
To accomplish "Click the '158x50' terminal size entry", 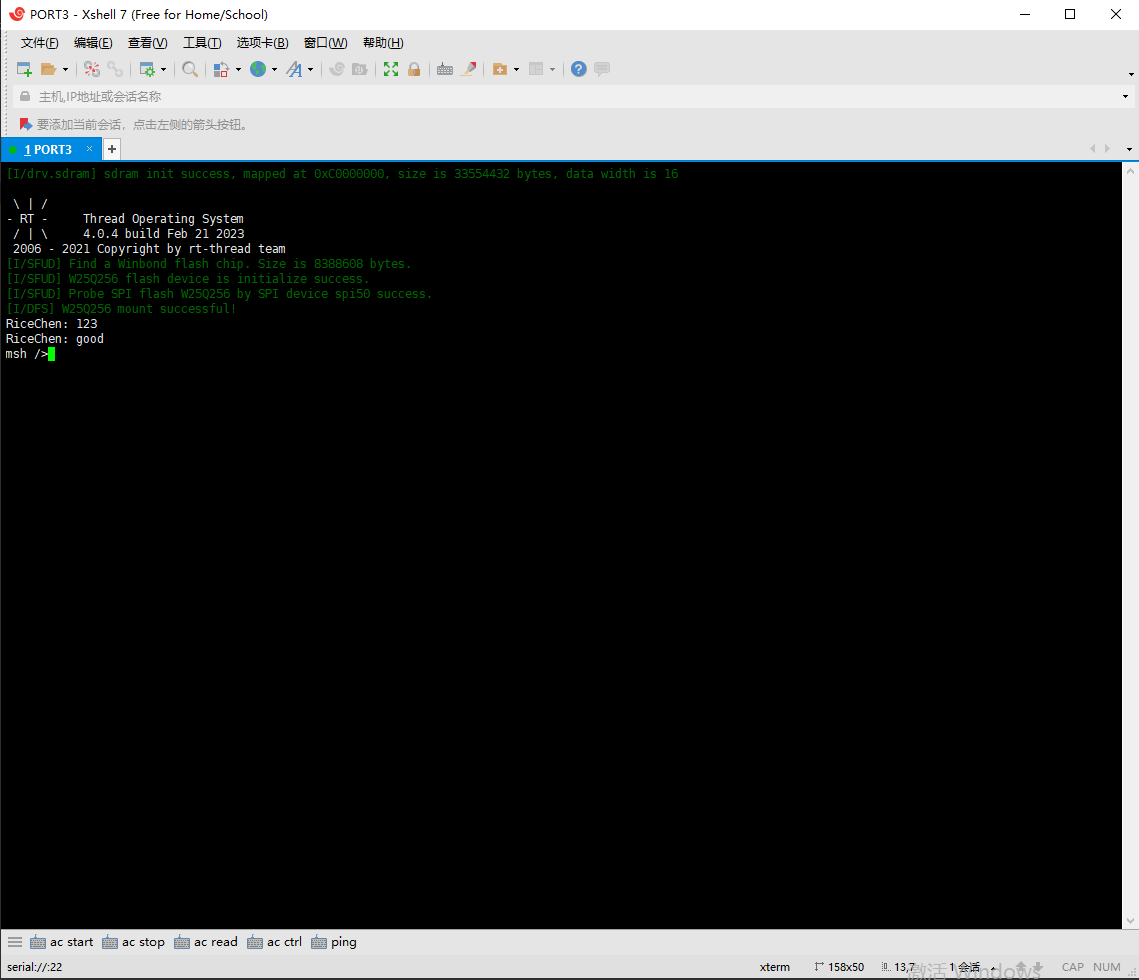I will (839, 967).
